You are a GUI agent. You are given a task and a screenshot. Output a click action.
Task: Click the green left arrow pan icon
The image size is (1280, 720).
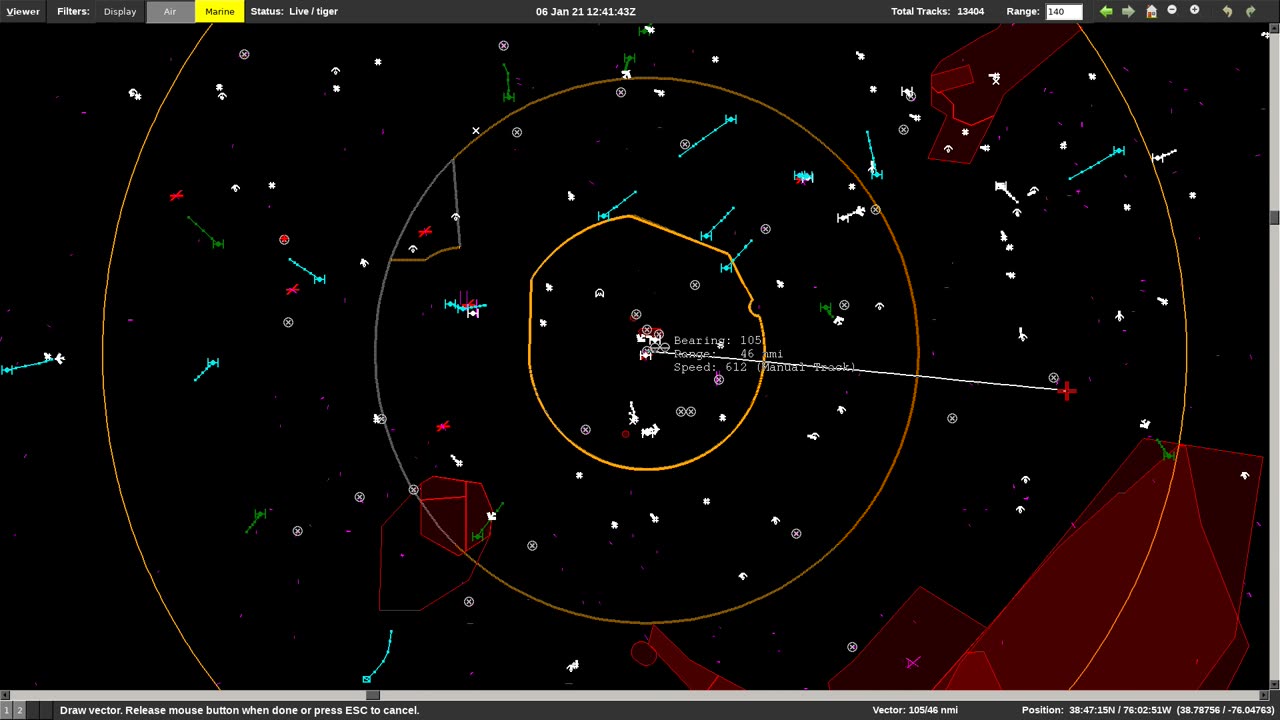pos(1106,11)
